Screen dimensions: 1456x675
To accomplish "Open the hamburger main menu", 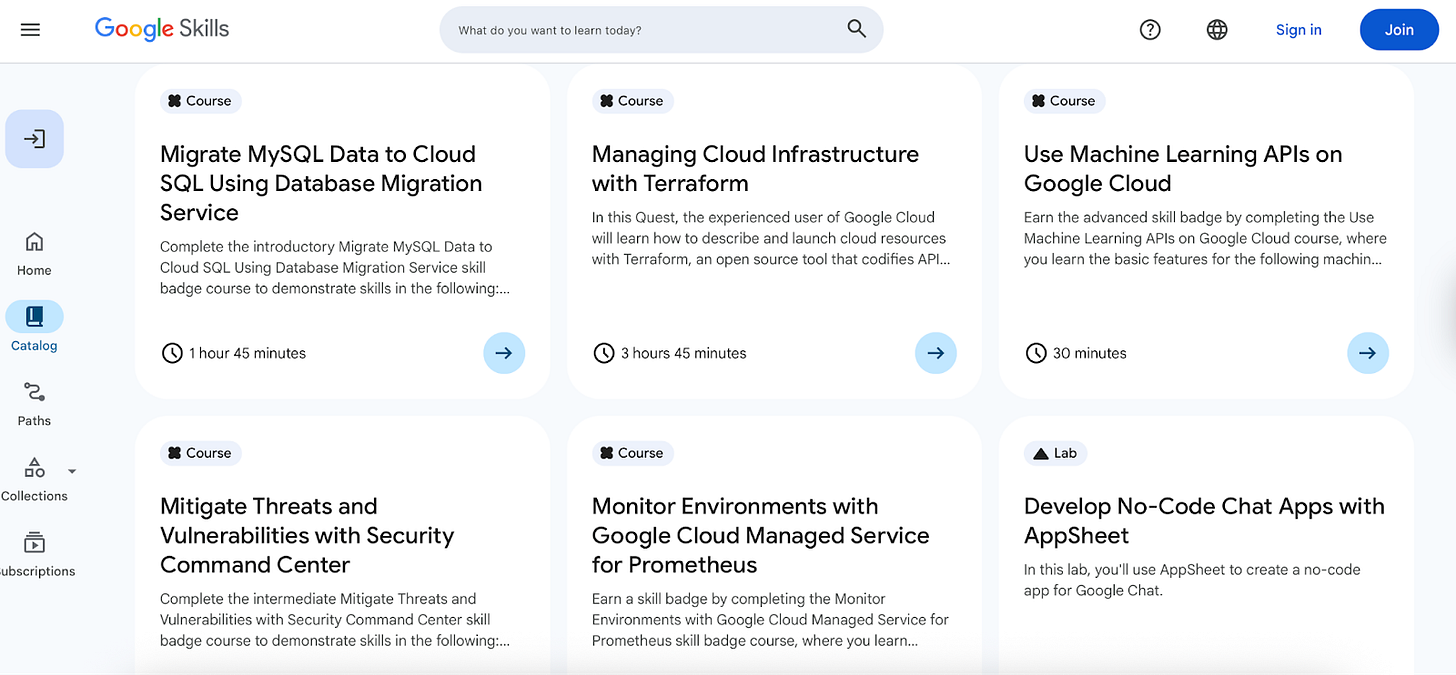I will (x=30, y=30).
